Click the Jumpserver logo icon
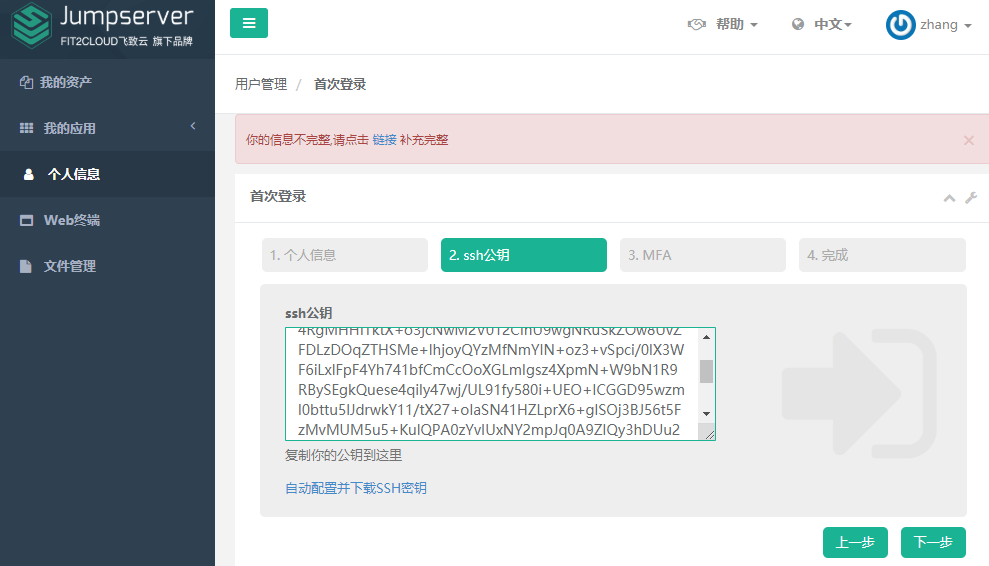Image resolution: width=989 pixels, height=566 pixels. pyautogui.click(x=30, y=27)
